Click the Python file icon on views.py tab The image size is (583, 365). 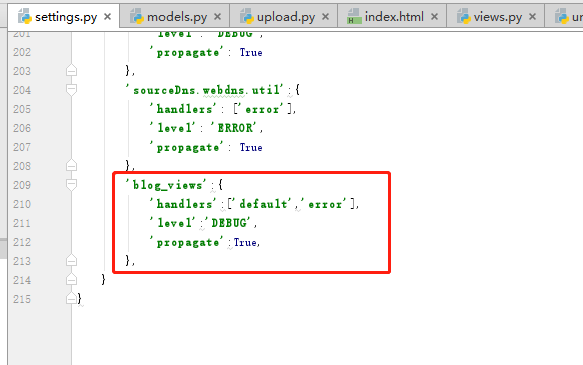(464, 17)
